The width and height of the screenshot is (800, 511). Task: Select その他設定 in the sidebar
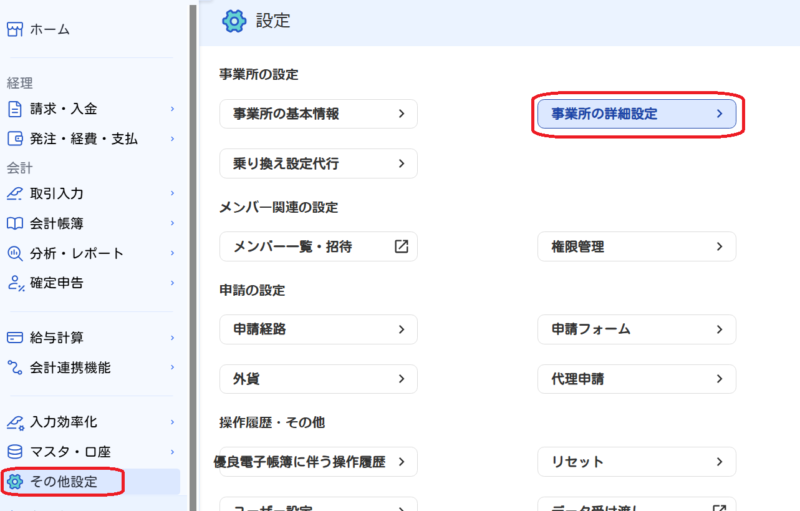[x=64, y=482]
